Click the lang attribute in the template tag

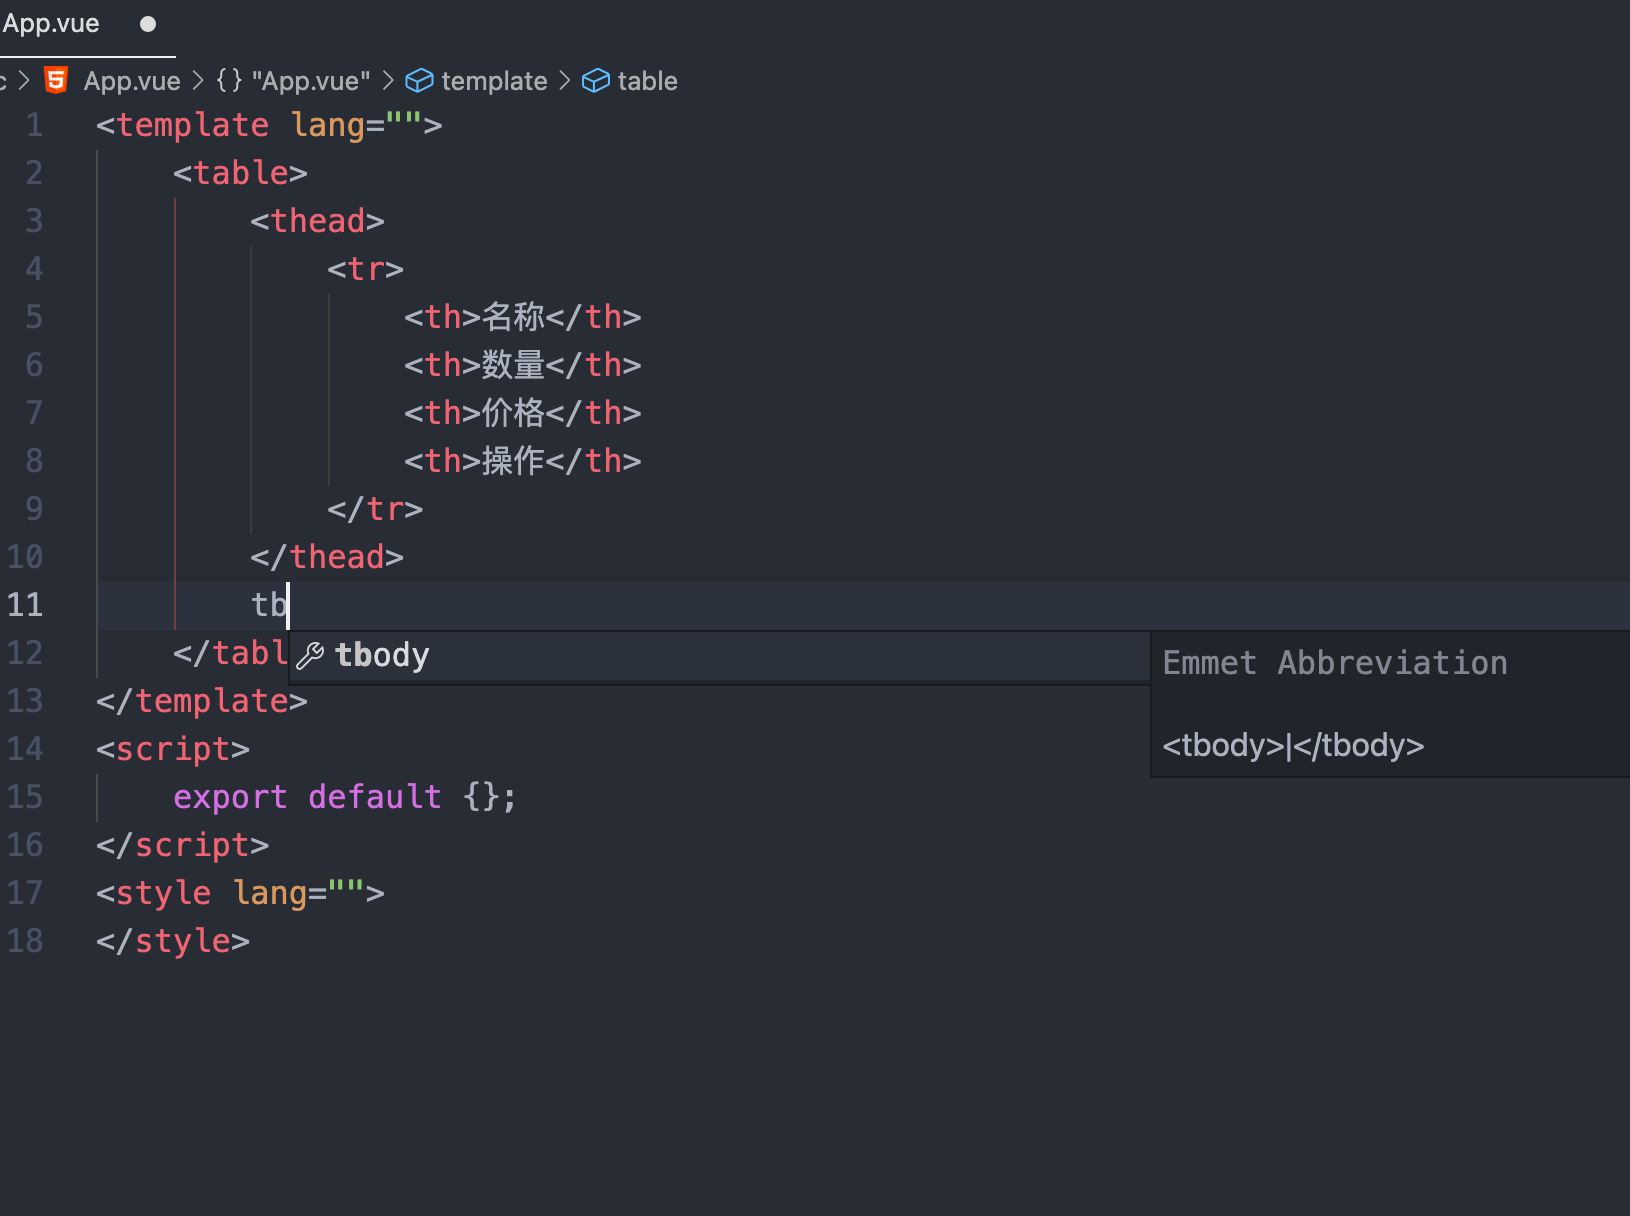point(330,124)
